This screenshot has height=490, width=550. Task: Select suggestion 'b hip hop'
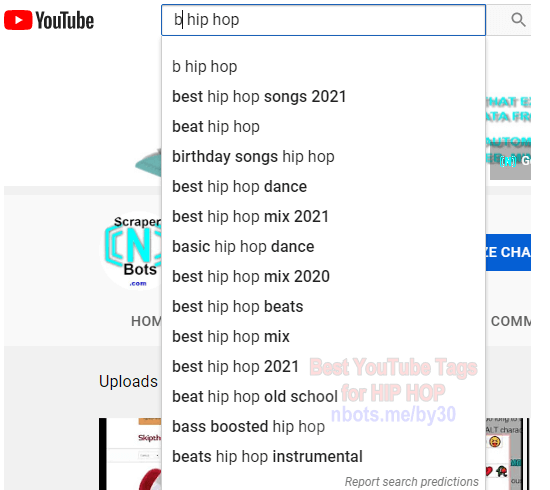pos(323,66)
